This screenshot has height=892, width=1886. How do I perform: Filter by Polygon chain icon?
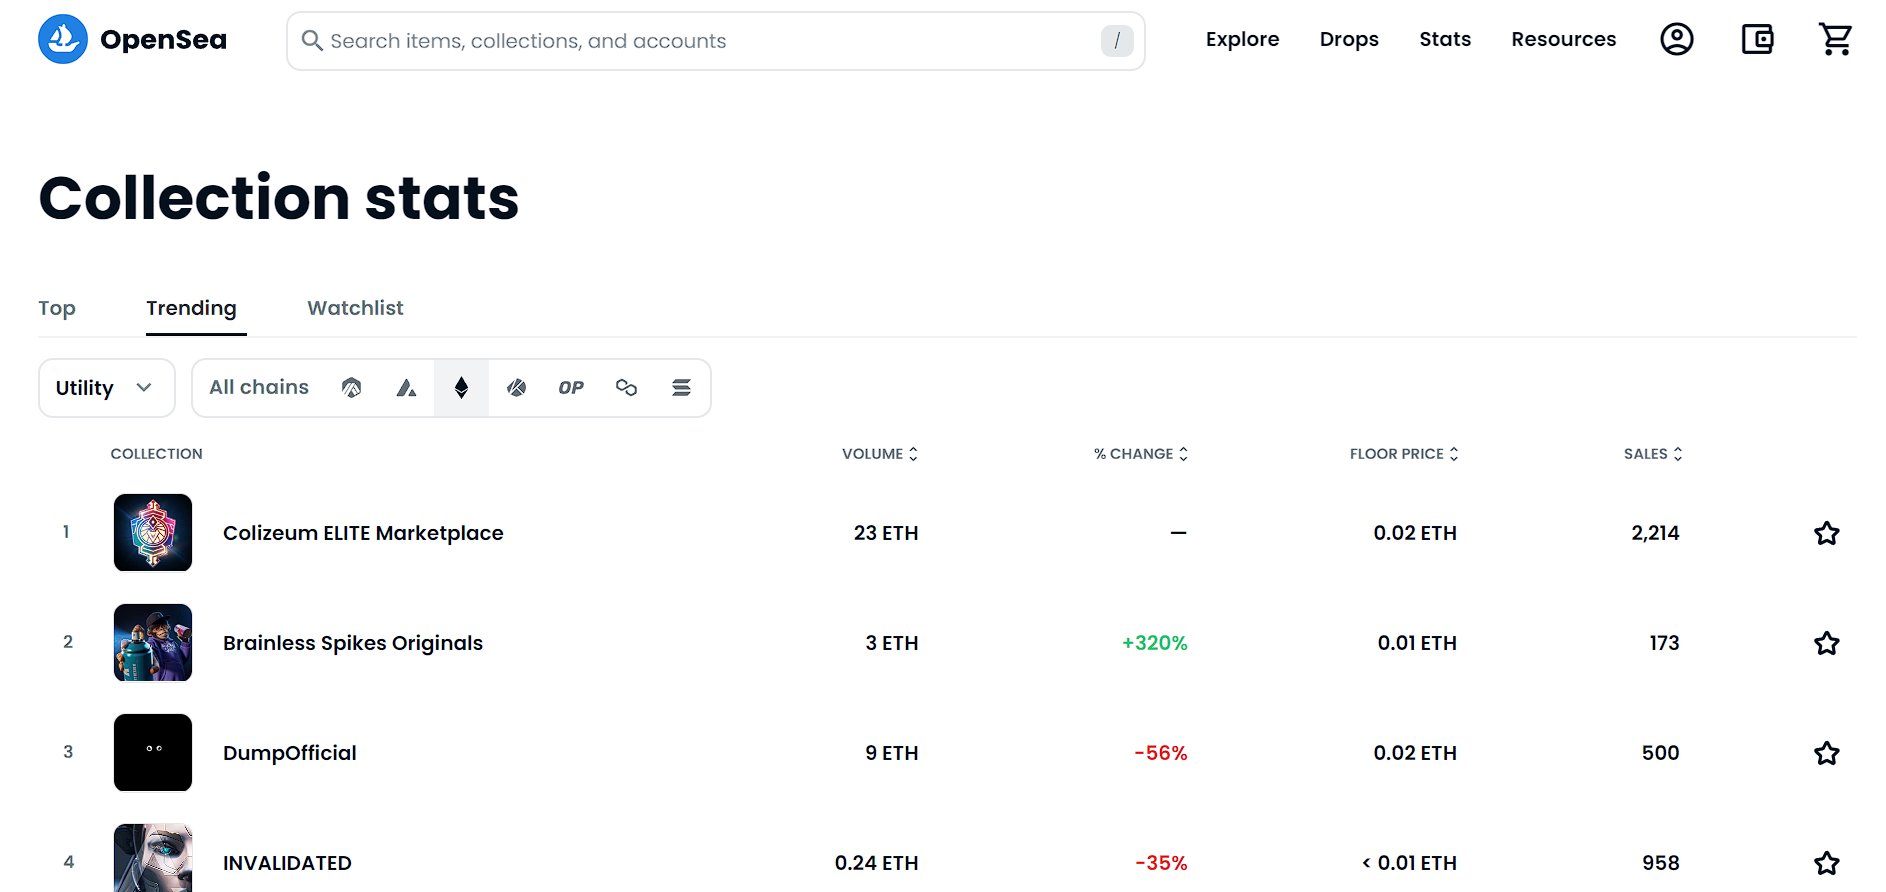pos(626,388)
